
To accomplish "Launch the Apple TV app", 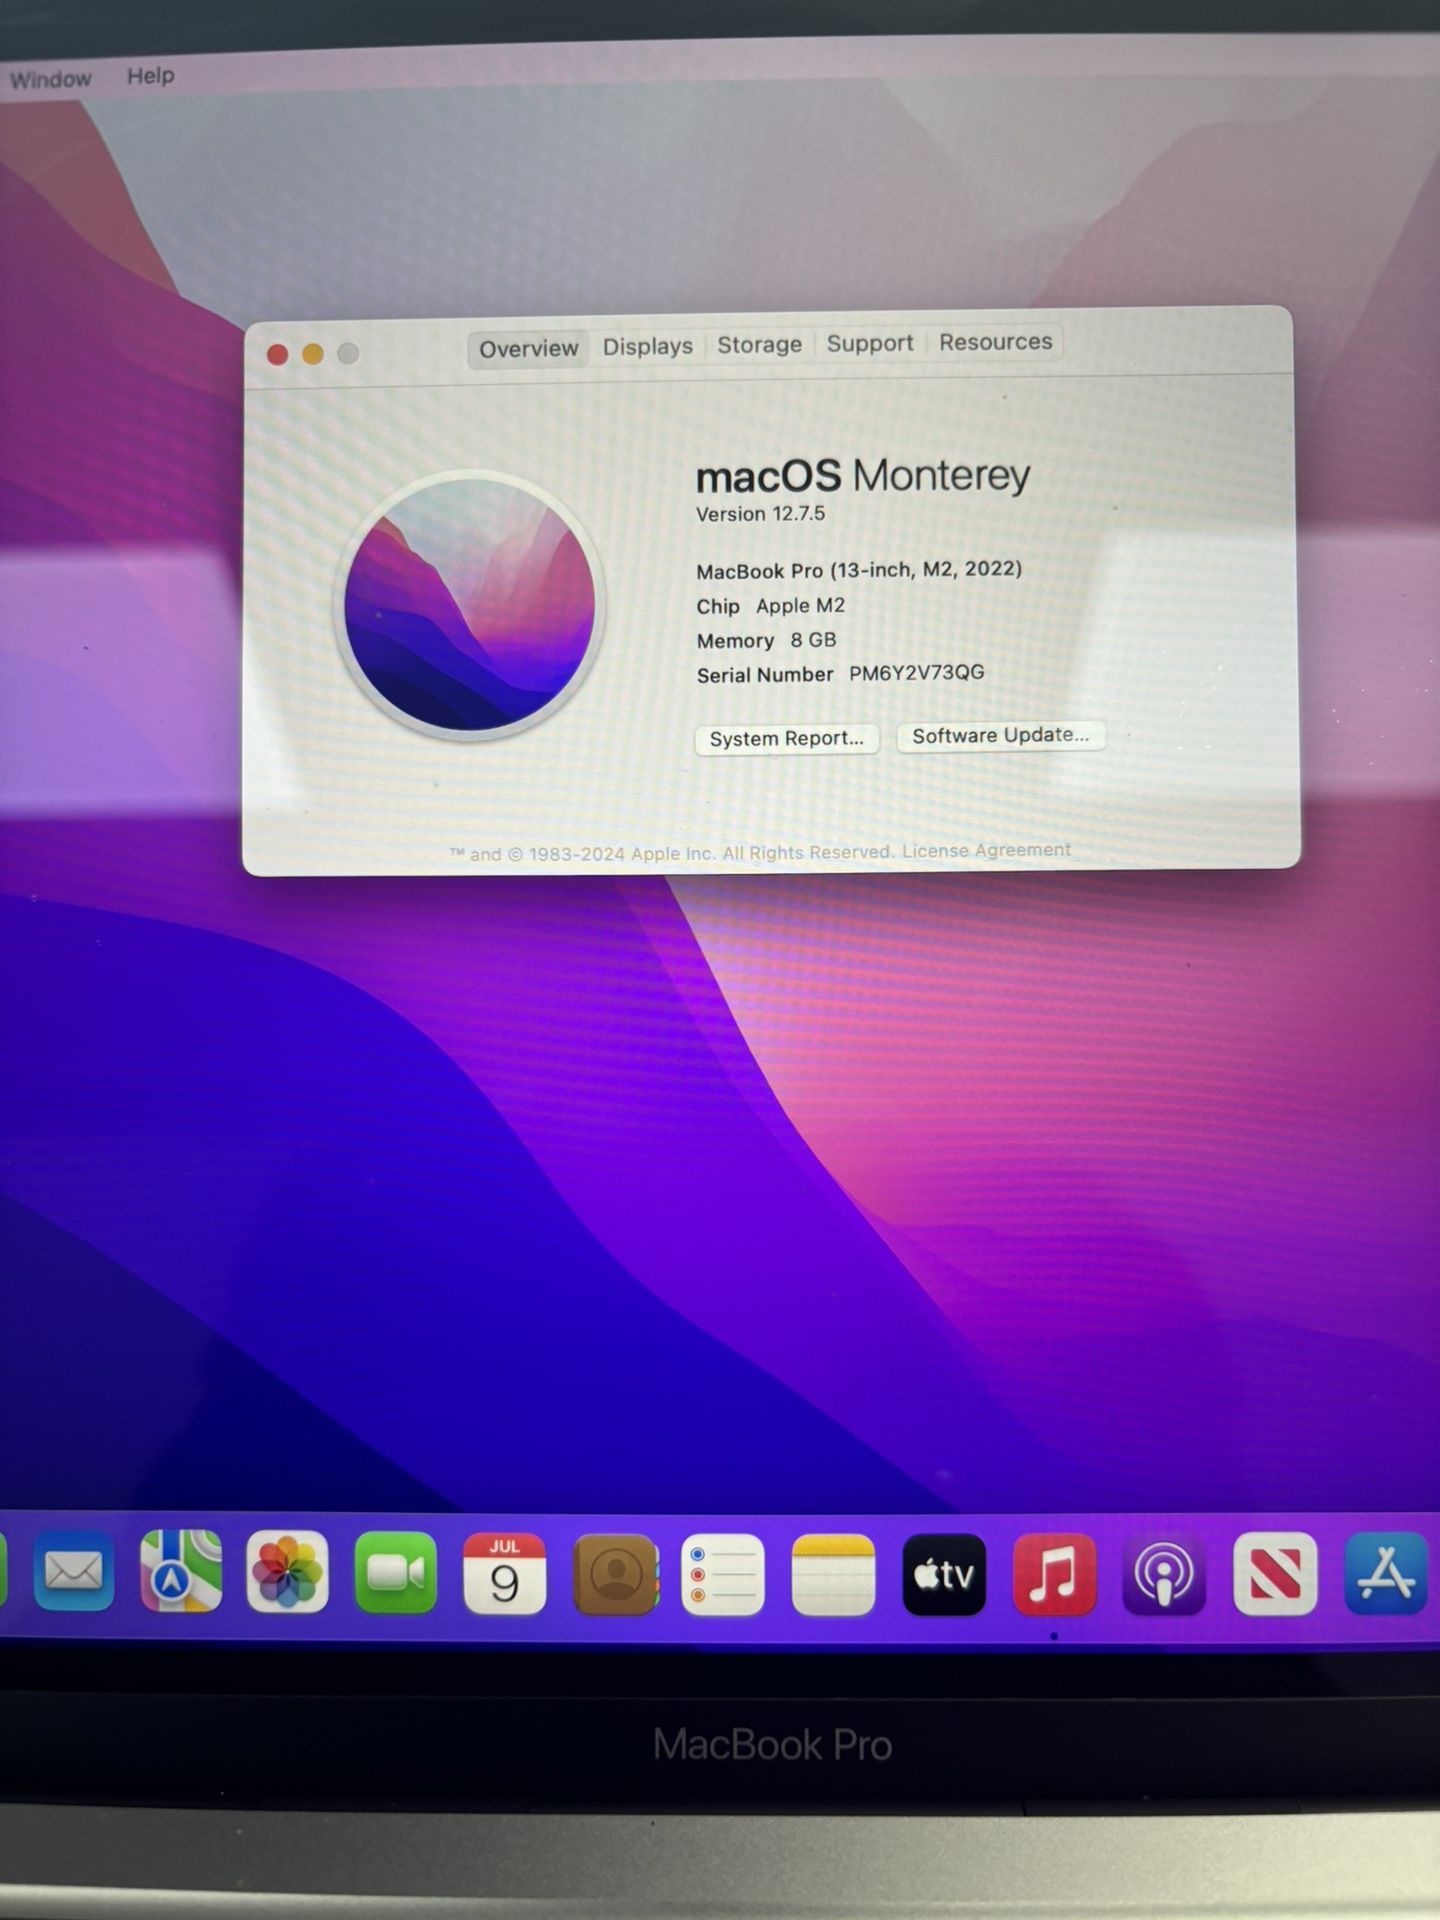I will click(x=944, y=1575).
